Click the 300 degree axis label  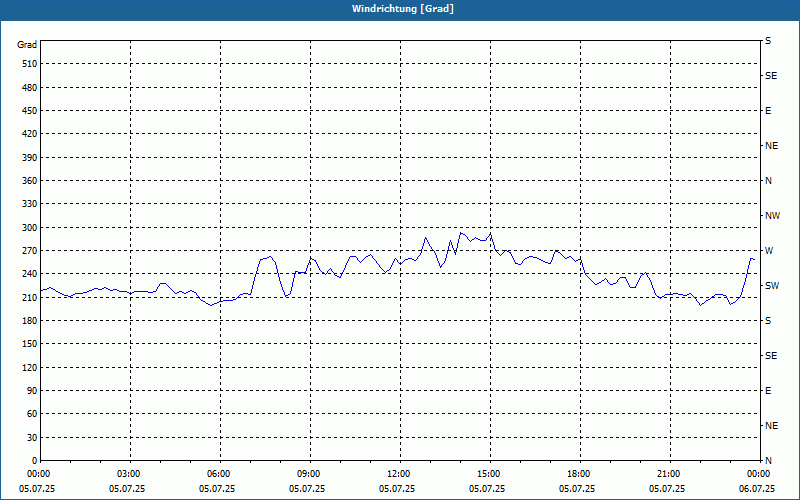[30, 227]
